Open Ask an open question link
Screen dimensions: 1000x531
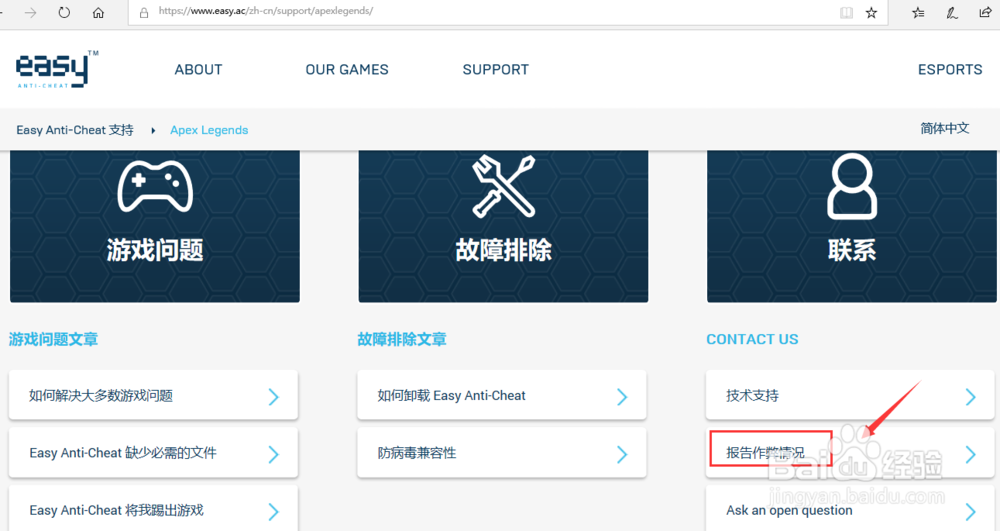(x=850, y=509)
